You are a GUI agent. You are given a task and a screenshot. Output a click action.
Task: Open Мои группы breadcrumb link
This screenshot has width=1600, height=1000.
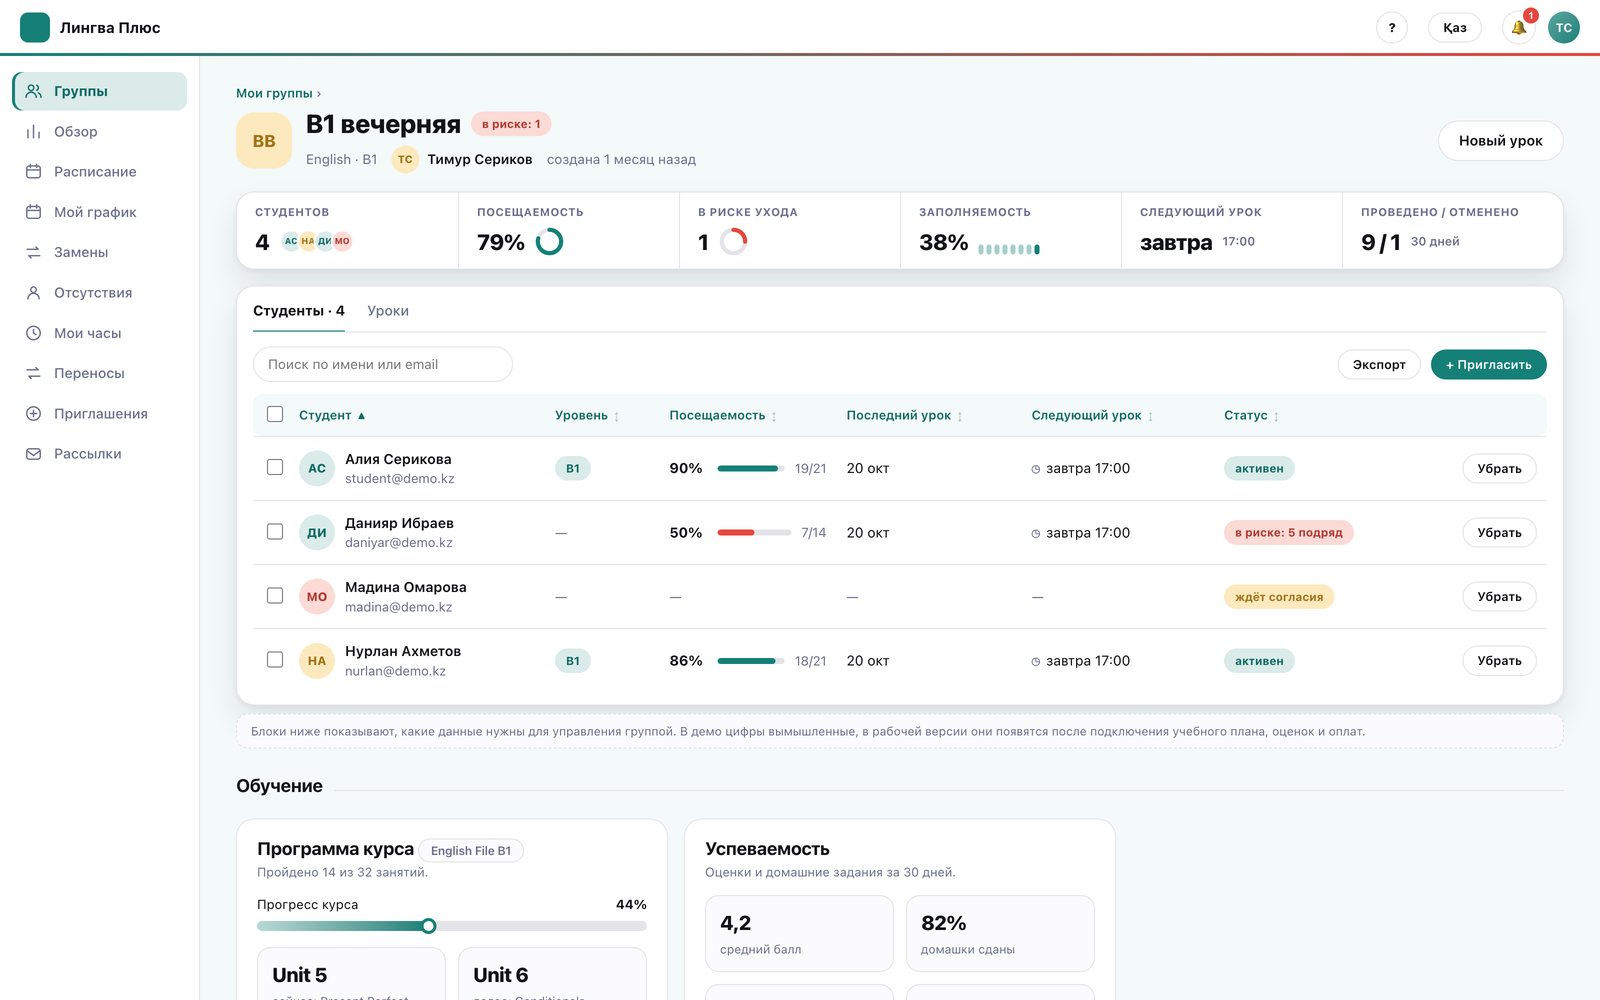point(274,93)
